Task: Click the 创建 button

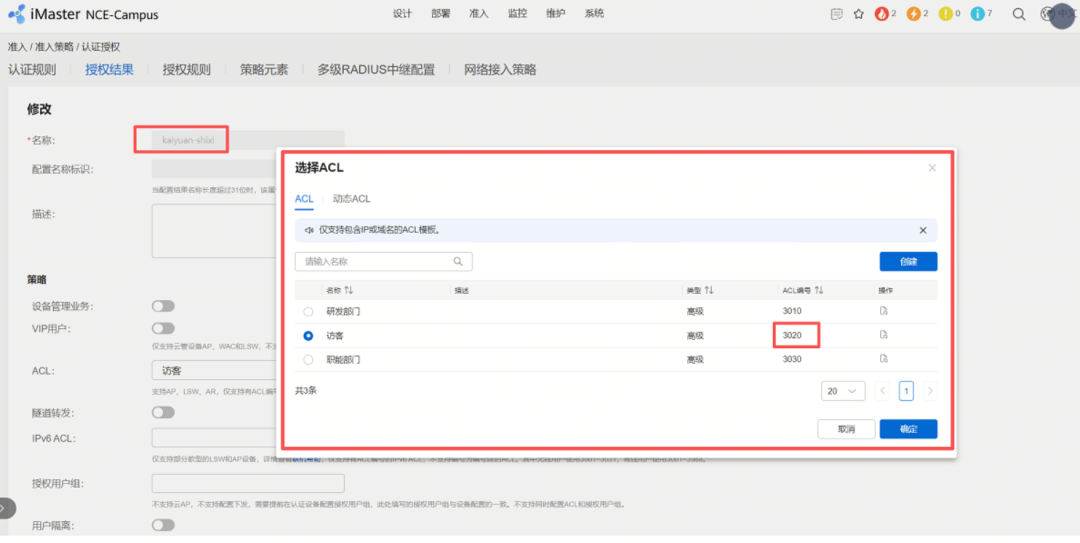Action: 908,261
